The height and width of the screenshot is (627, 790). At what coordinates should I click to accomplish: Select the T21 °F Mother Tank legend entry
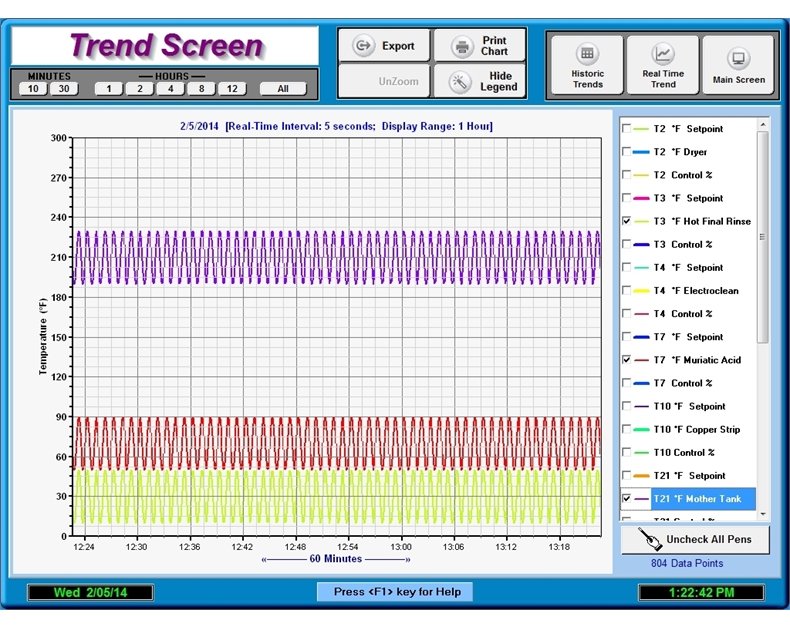pos(697,499)
